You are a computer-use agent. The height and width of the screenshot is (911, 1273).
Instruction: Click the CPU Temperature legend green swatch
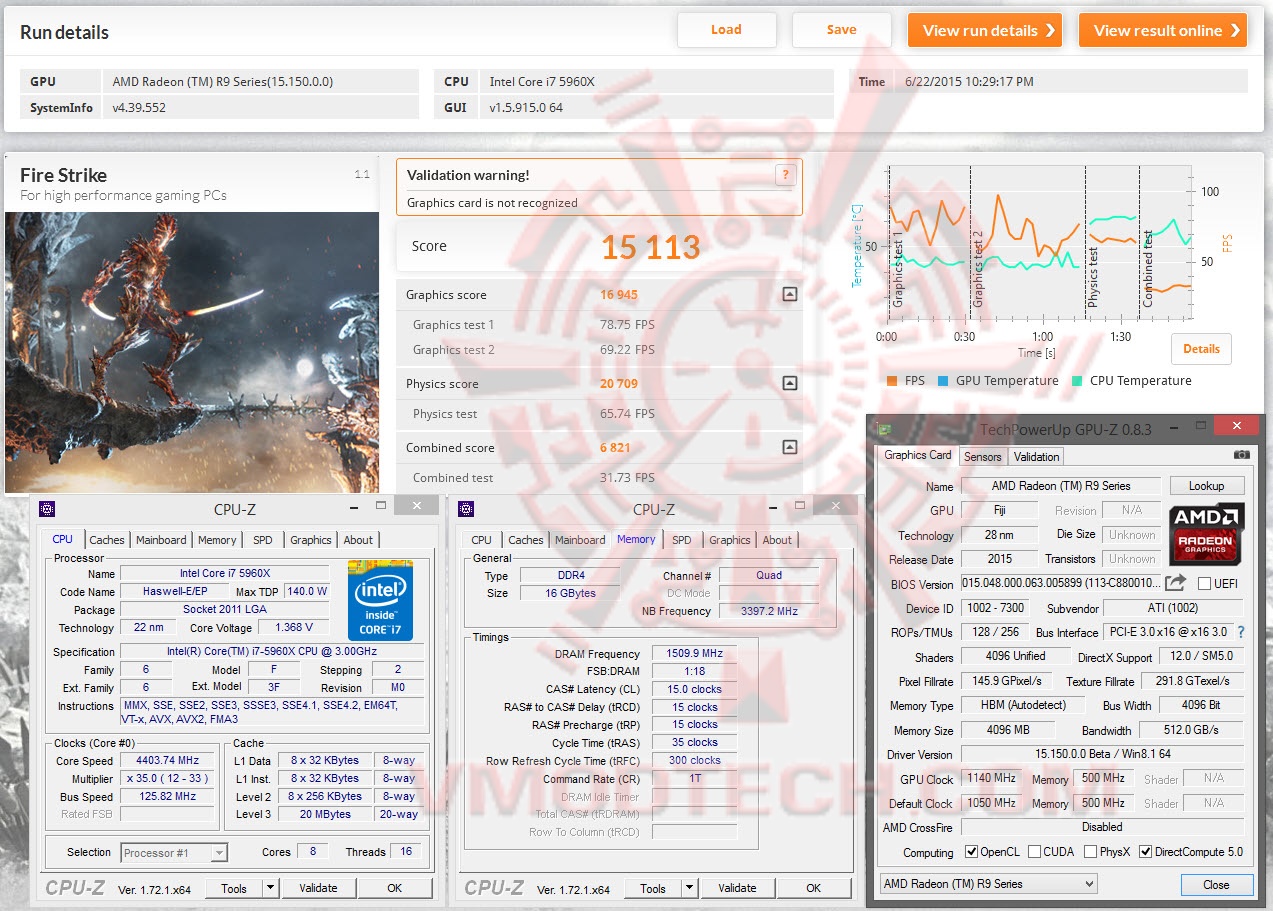1077,381
